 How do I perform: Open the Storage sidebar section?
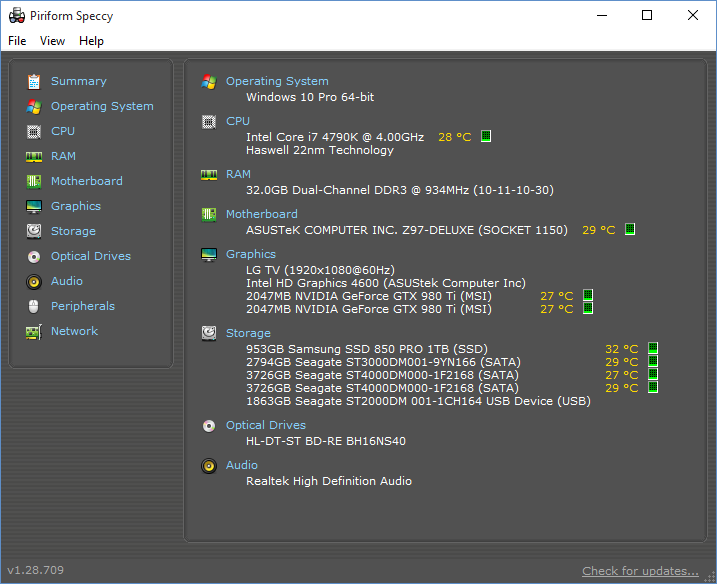point(73,231)
